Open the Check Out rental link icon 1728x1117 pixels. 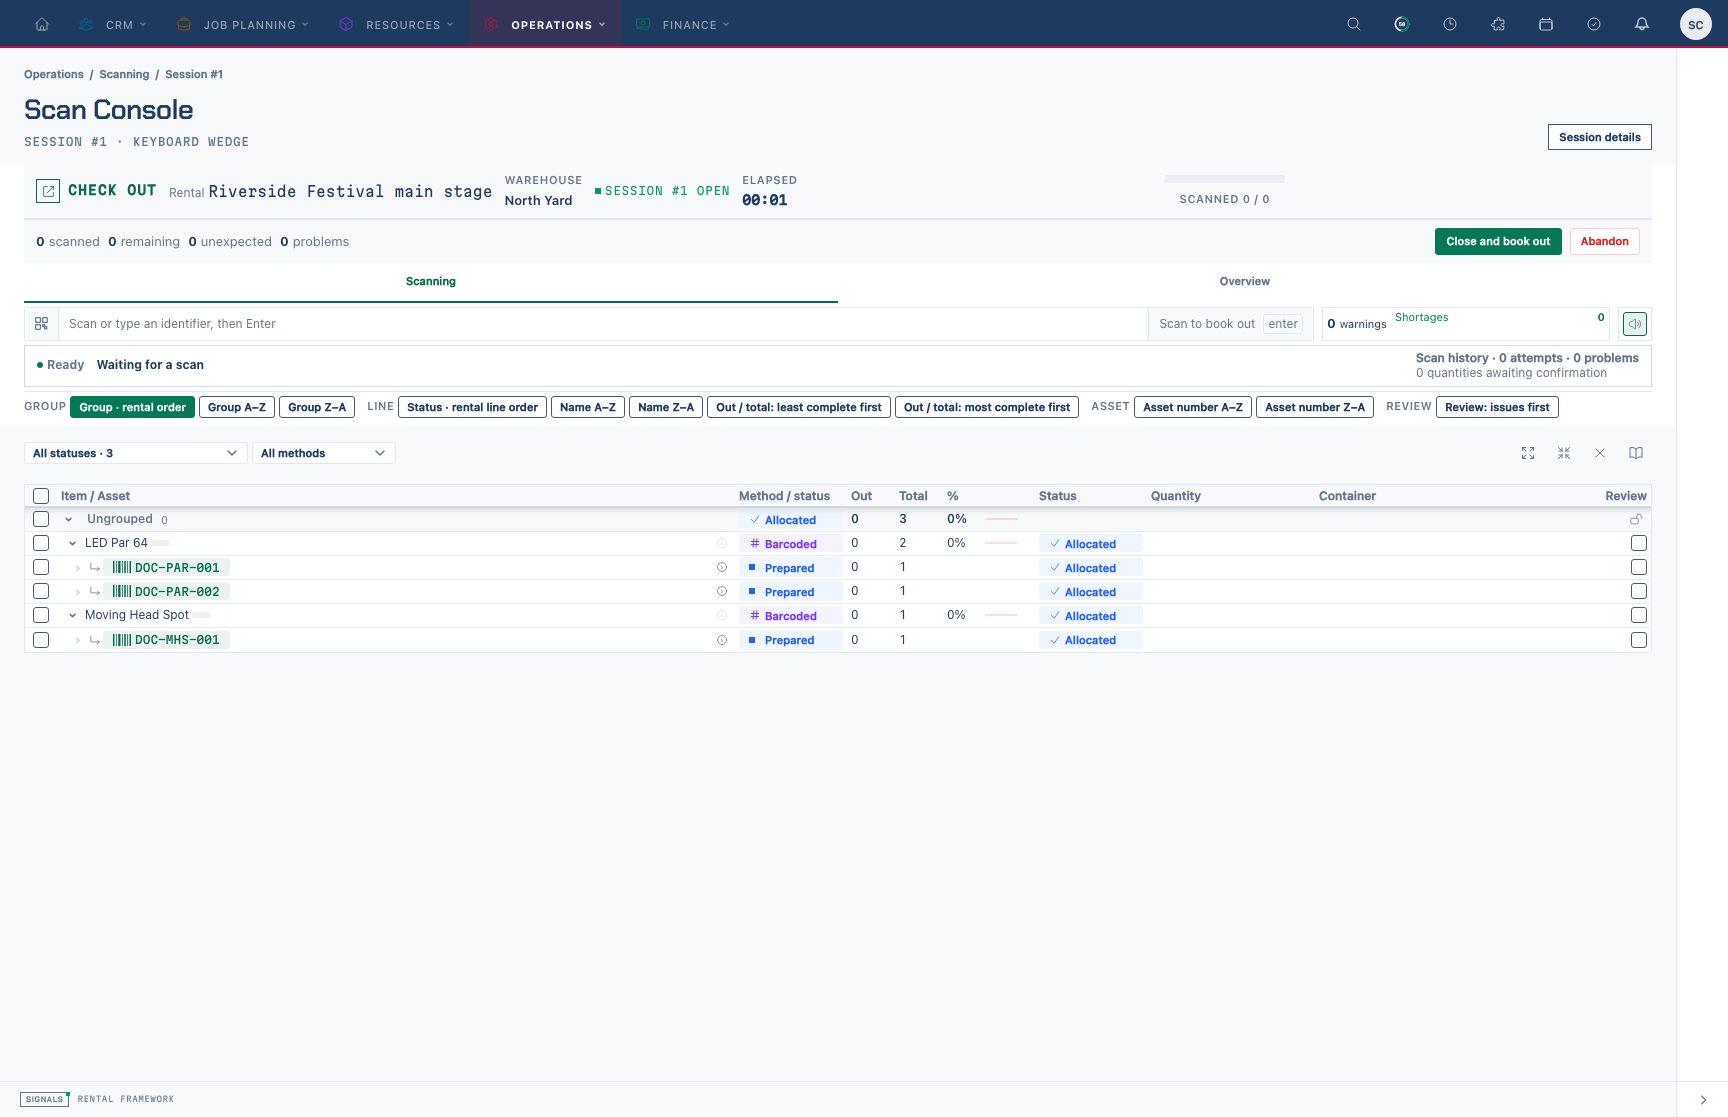click(x=48, y=191)
